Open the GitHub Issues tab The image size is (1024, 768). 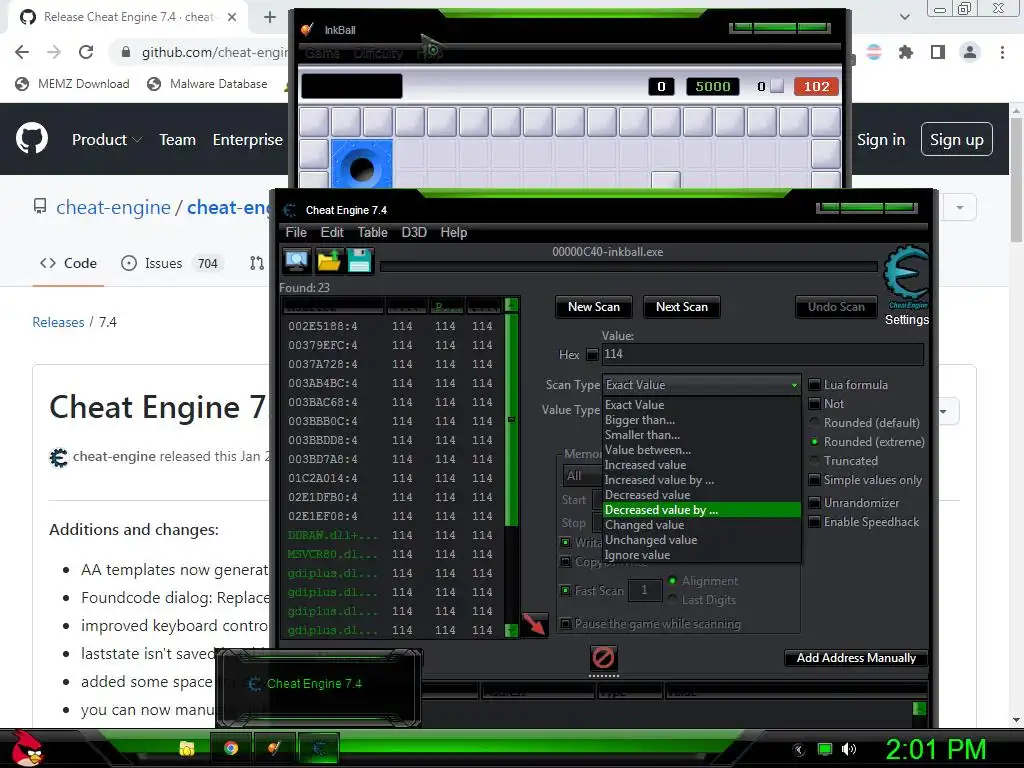(172, 263)
